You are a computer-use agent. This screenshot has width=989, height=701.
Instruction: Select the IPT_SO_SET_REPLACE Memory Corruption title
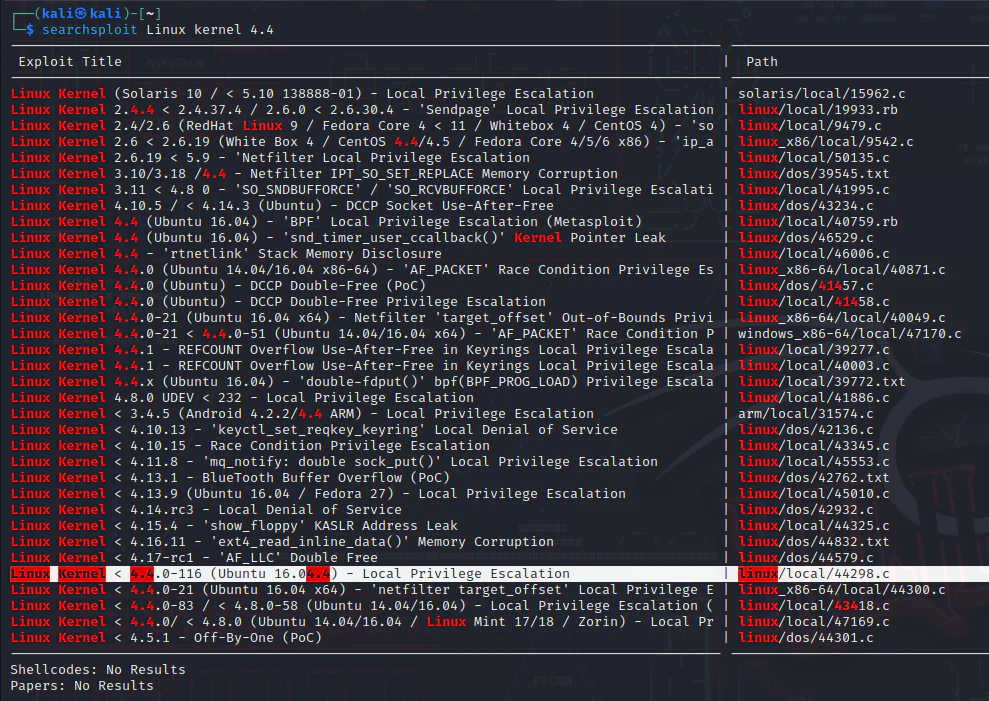coord(314,174)
